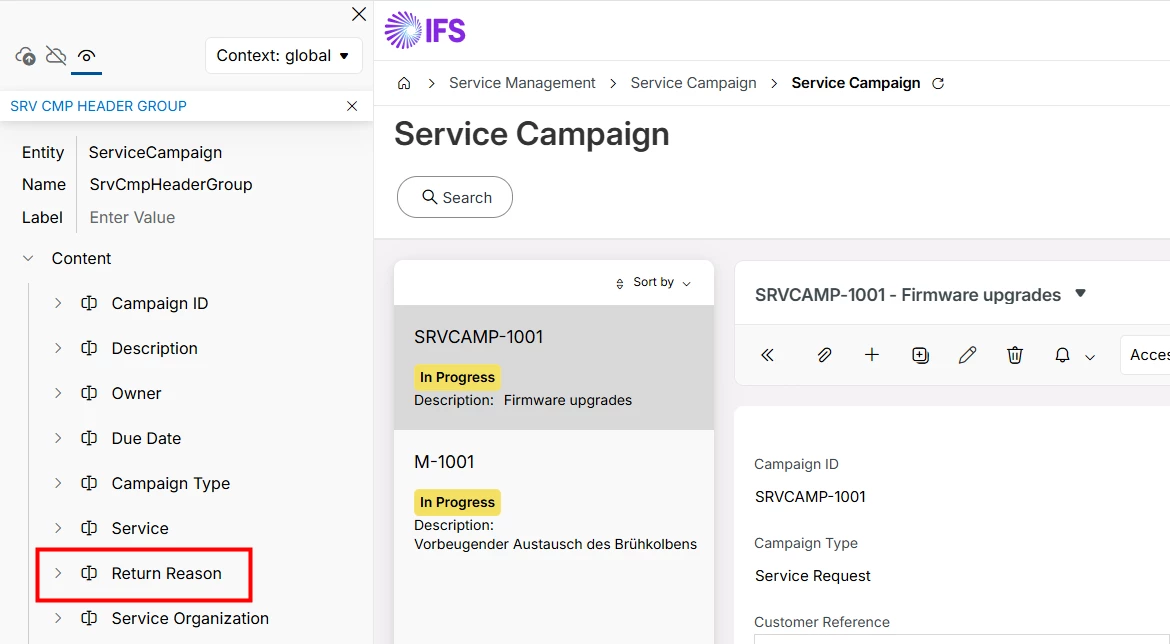This screenshot has height=644, width=1170.
Task: Click the plus new record icon
Action: click(x=872, y=355)
